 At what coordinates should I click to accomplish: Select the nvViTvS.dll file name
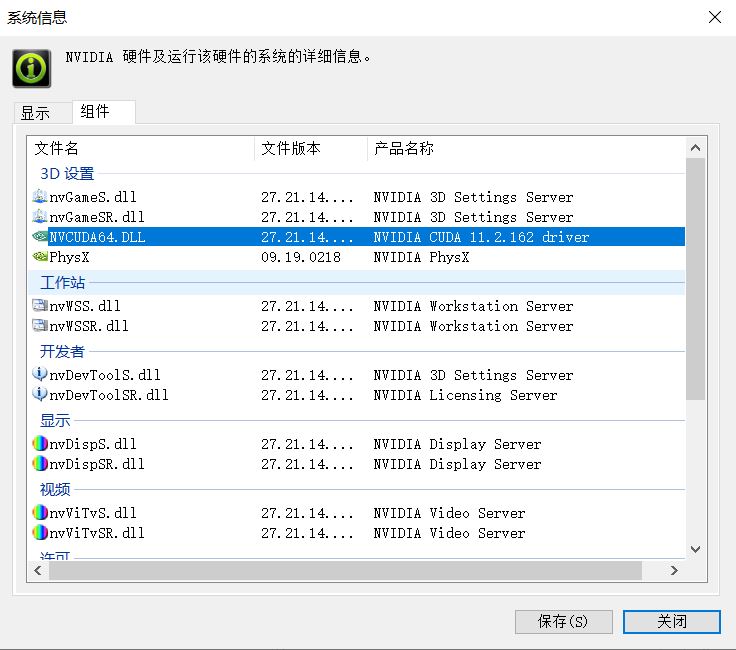(x=93, y=513)
